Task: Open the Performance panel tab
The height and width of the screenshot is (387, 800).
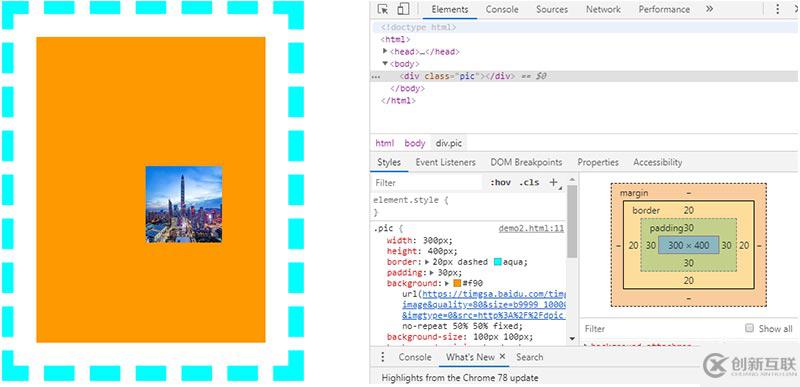Action: tap(664, 9)
